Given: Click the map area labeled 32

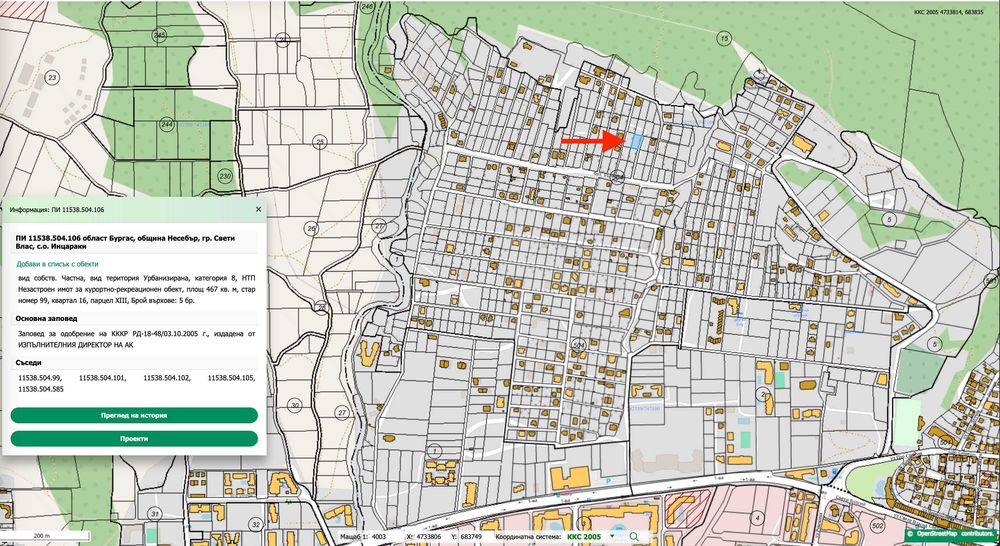Looking at the screenshot, I should point(256,525).
